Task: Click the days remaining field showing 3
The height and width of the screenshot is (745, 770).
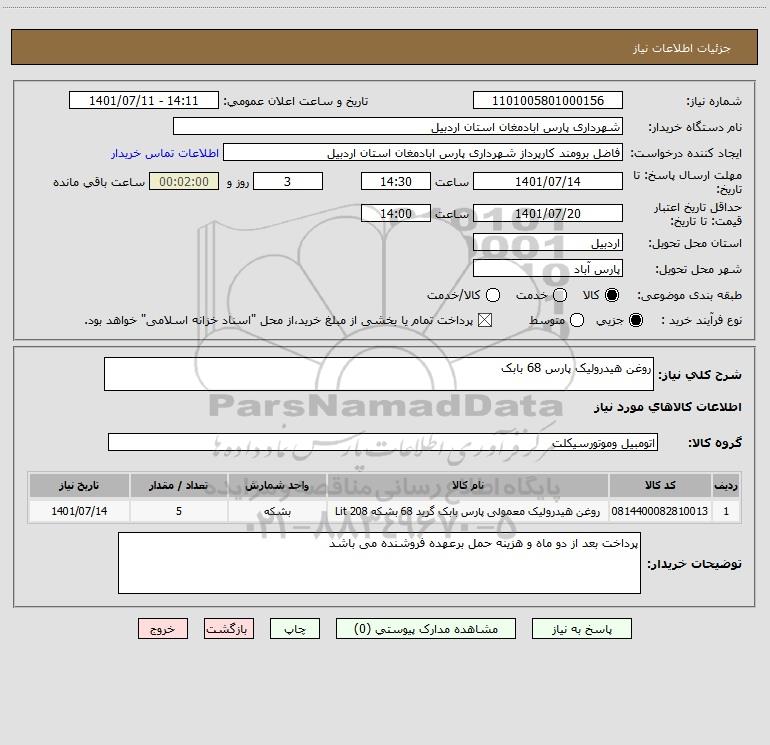Action: point(288,181)
